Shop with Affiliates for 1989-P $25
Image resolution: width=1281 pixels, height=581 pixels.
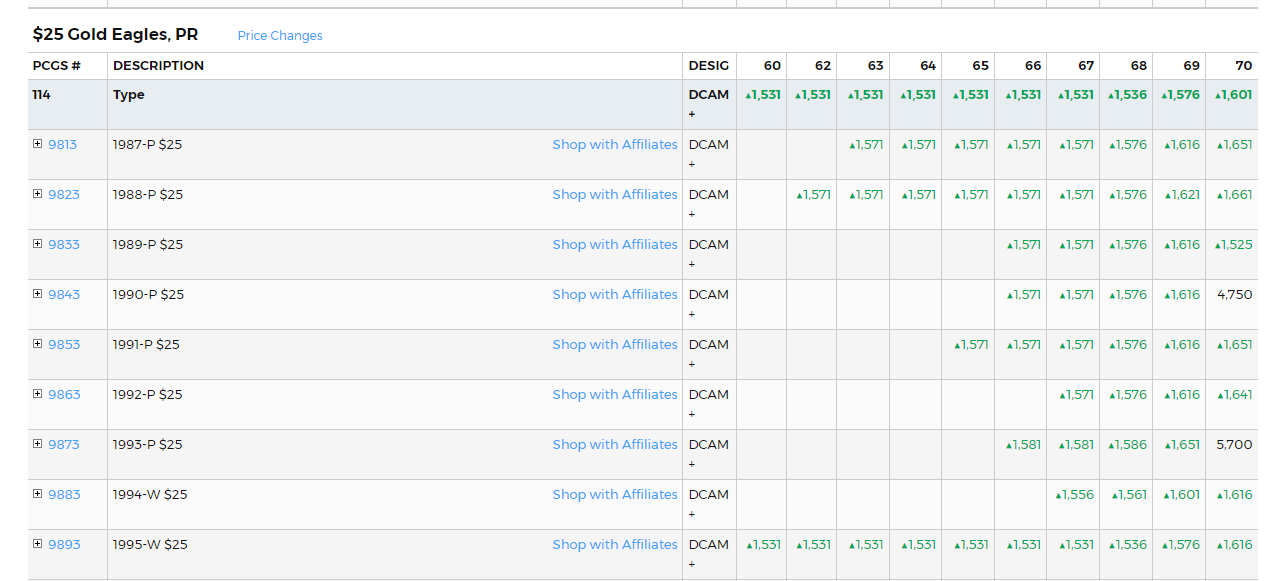(x=615, y=244)
